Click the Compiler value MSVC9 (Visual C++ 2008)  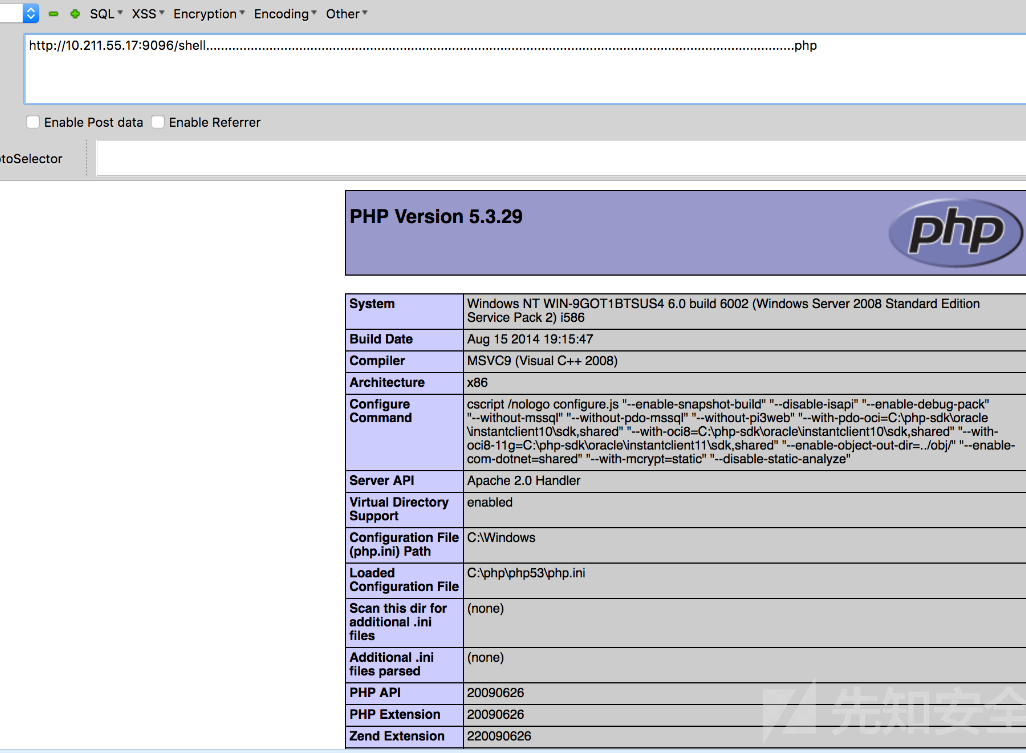click(542, 360)
